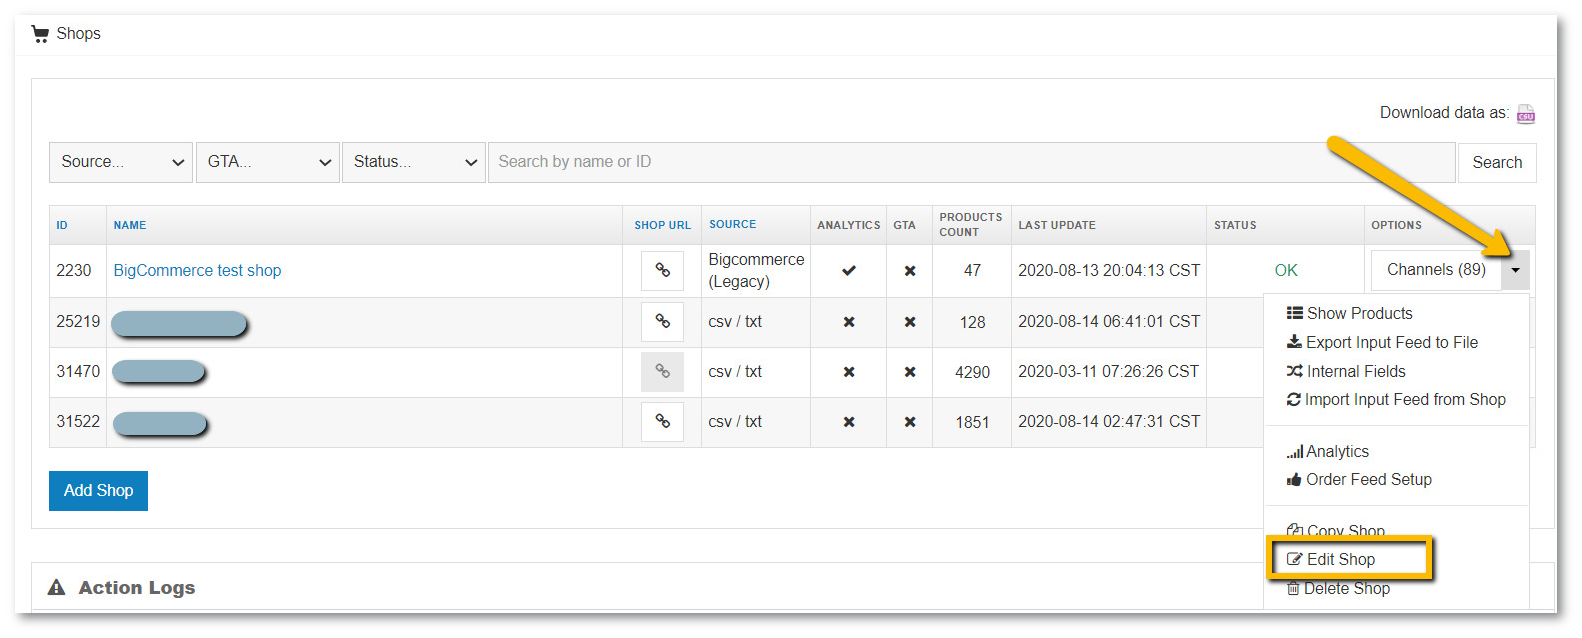This screenshot has height=638, width=1582.
Task: Click the Shops cart icon in header
Action: coord(40,34)
